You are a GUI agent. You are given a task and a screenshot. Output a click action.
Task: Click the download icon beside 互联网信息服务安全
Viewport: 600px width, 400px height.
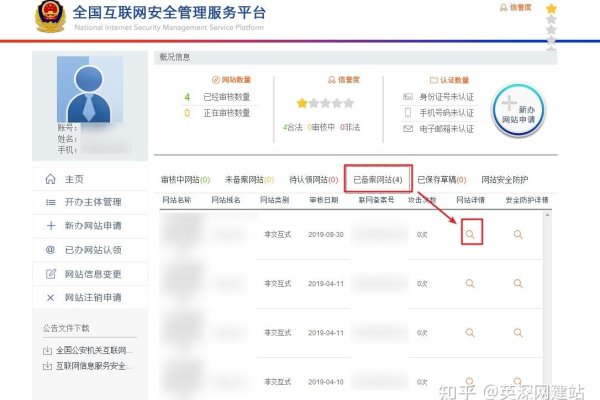pos(47,366)
